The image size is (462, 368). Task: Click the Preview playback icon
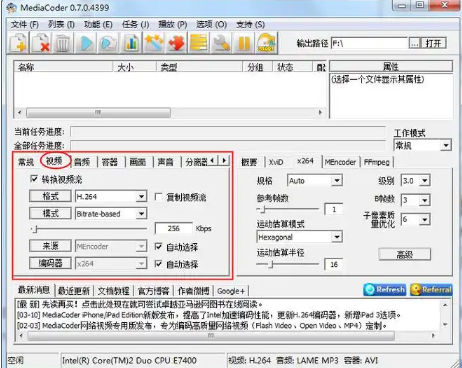tap(108, 43)
